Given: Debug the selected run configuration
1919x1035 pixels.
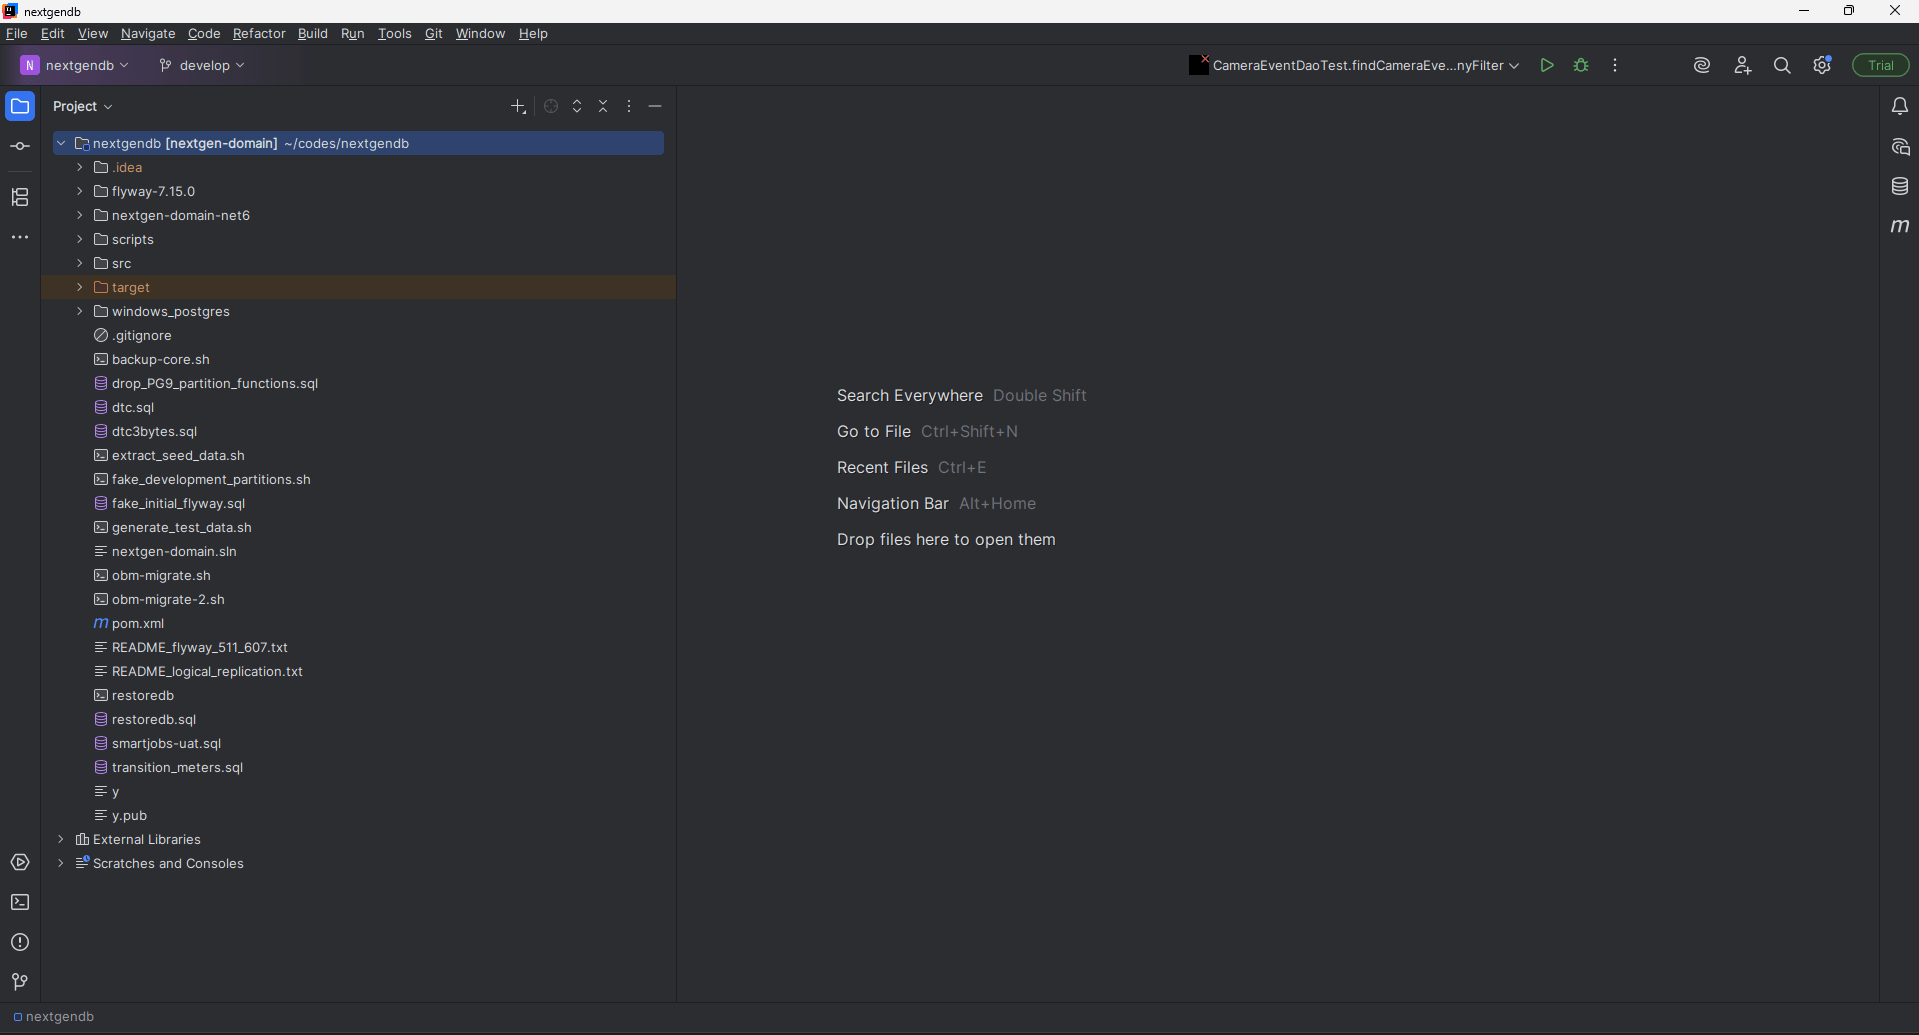Looking at the screenshot, I should (x=1581, y=65).
